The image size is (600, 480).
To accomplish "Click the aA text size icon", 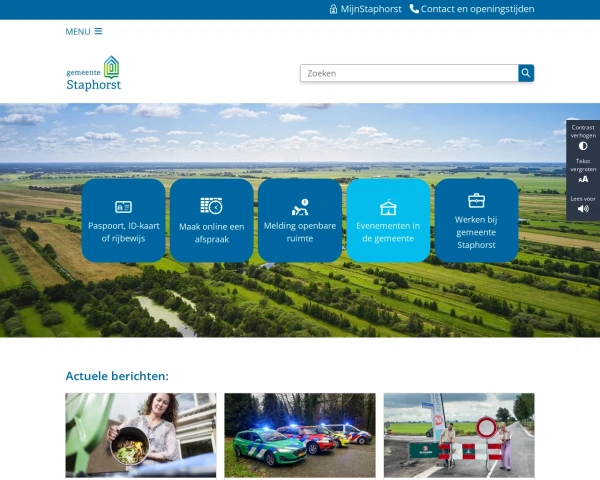I will (583, 179).
